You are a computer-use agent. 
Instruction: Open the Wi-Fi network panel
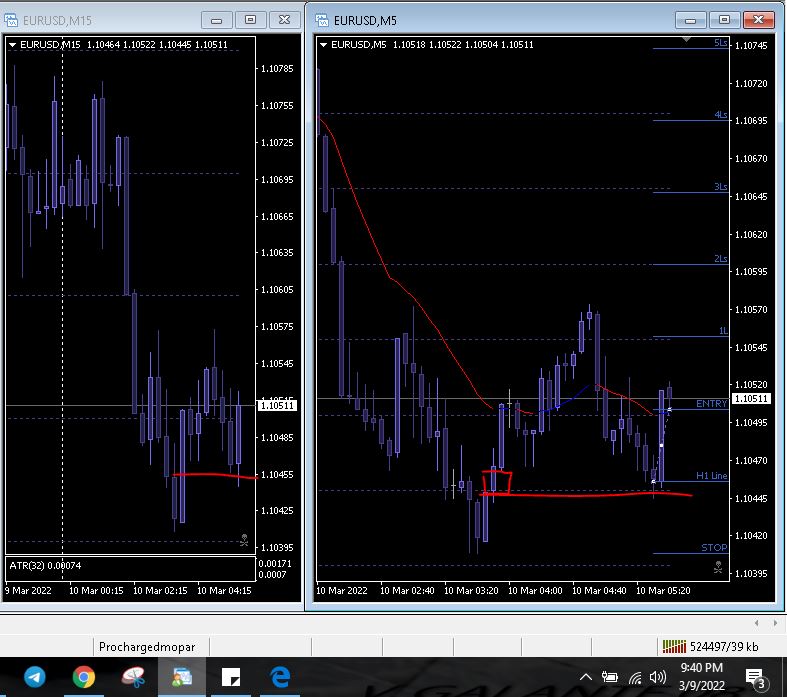[635, 677]
